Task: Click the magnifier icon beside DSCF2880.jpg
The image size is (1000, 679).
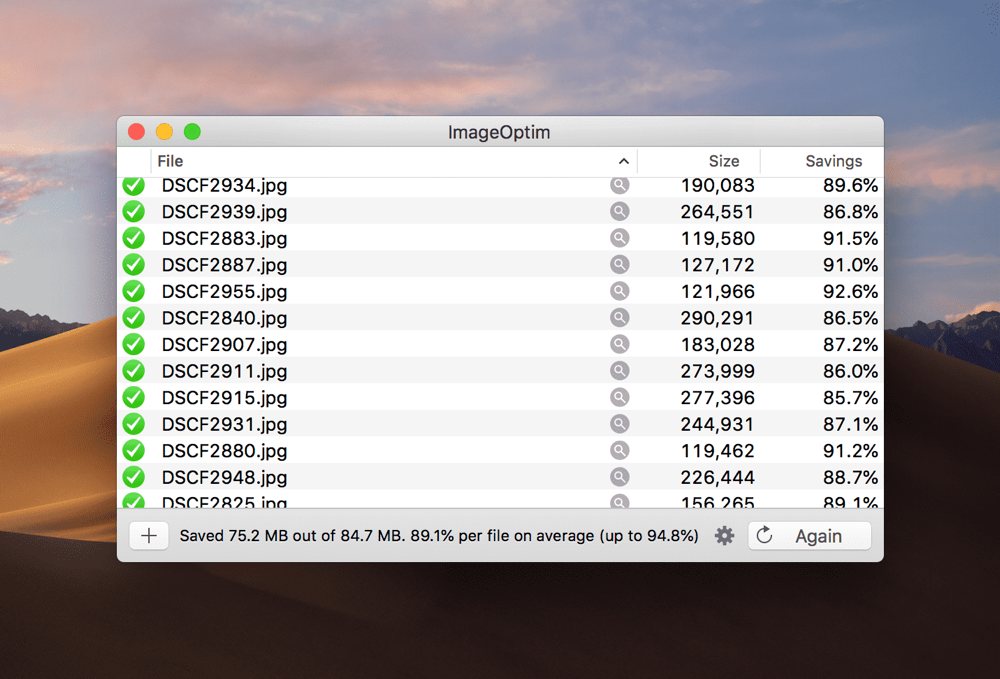Action: coord(619,450)
